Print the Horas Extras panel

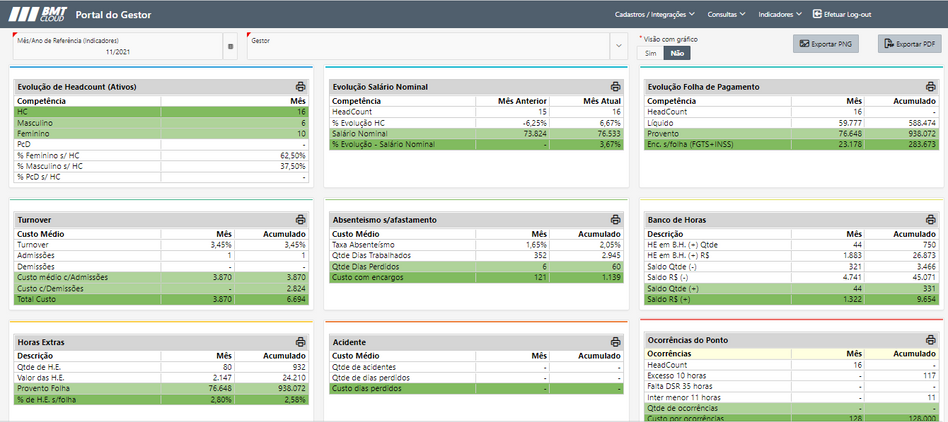click(300, 342)
